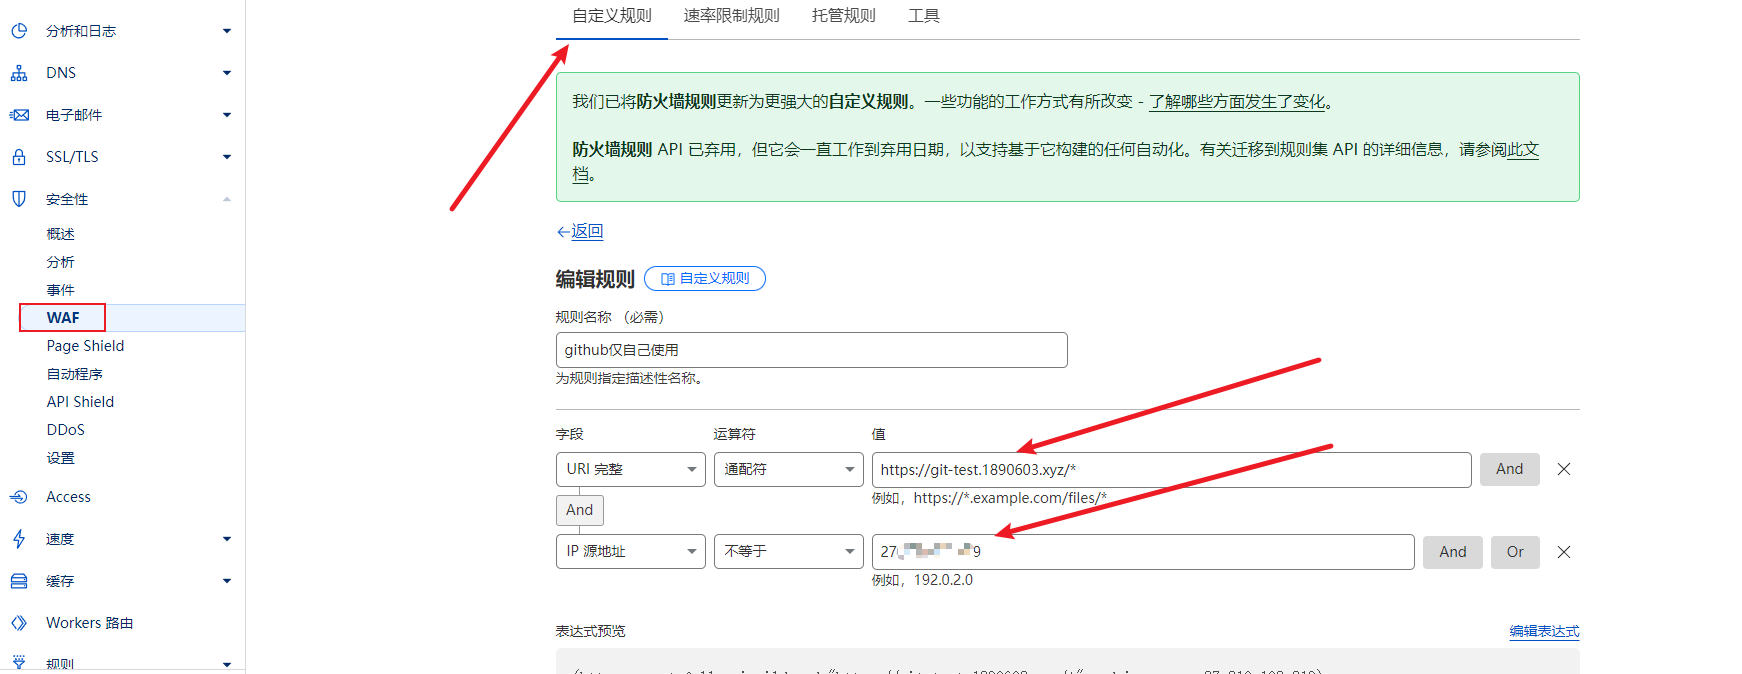Viewport: 1742px width, 674px height.
Task: Delete the IP source address row
Action: tap(1564, 552)
